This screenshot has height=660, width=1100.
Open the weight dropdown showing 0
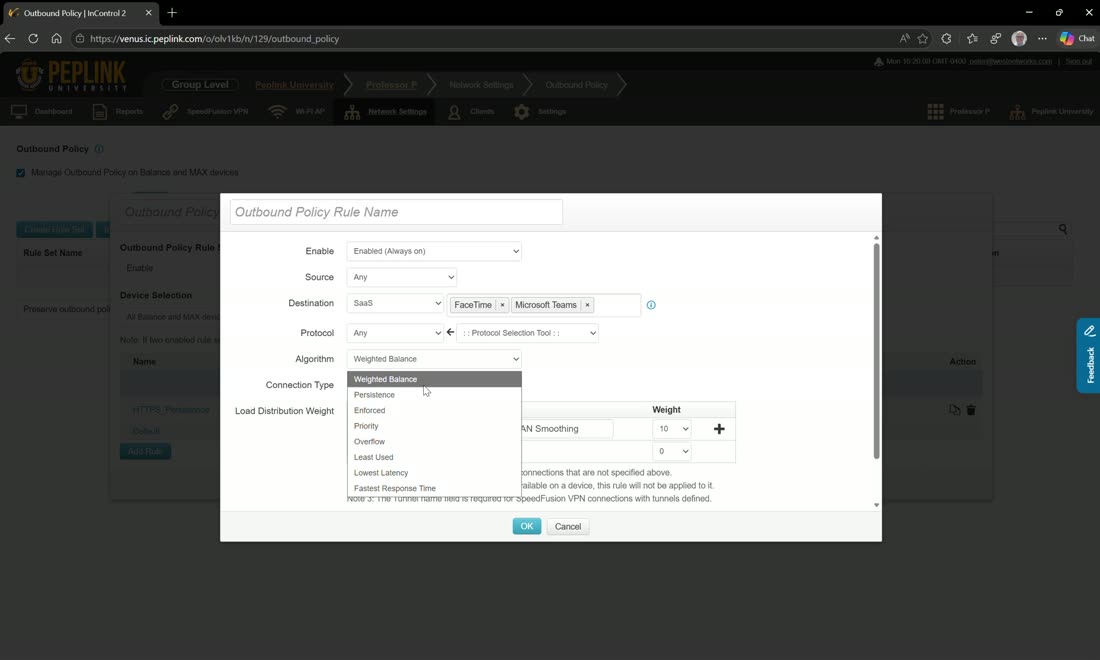[671, 451]
